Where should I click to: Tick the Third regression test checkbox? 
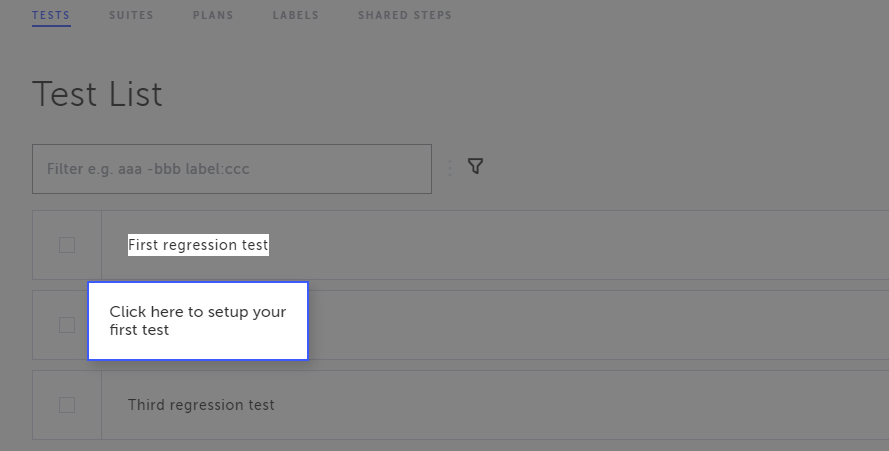67,405
